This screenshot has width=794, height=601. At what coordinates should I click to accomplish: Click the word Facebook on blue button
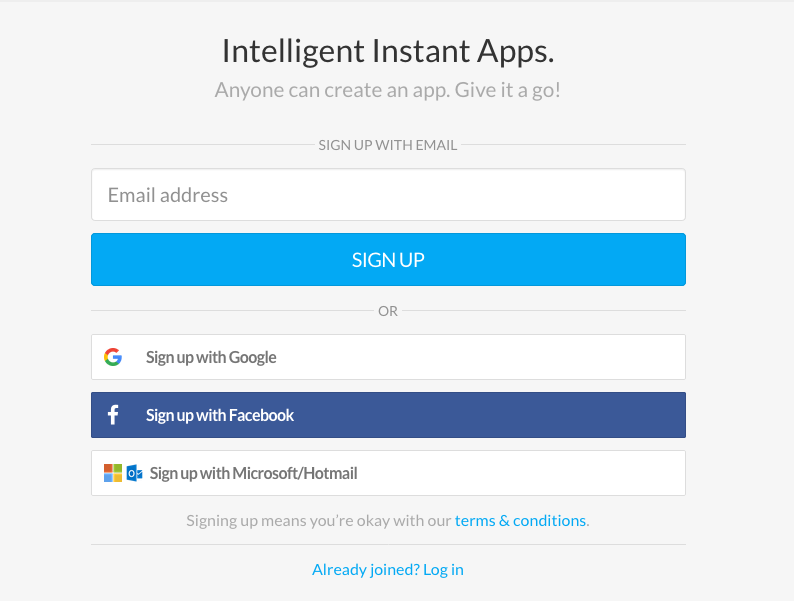261,415
